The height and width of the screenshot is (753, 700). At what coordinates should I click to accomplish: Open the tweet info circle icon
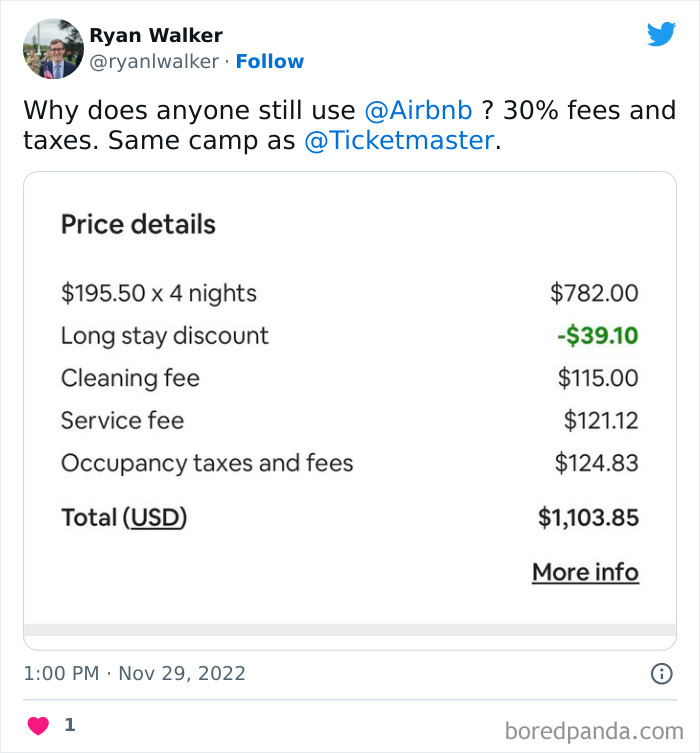(661, 674)
